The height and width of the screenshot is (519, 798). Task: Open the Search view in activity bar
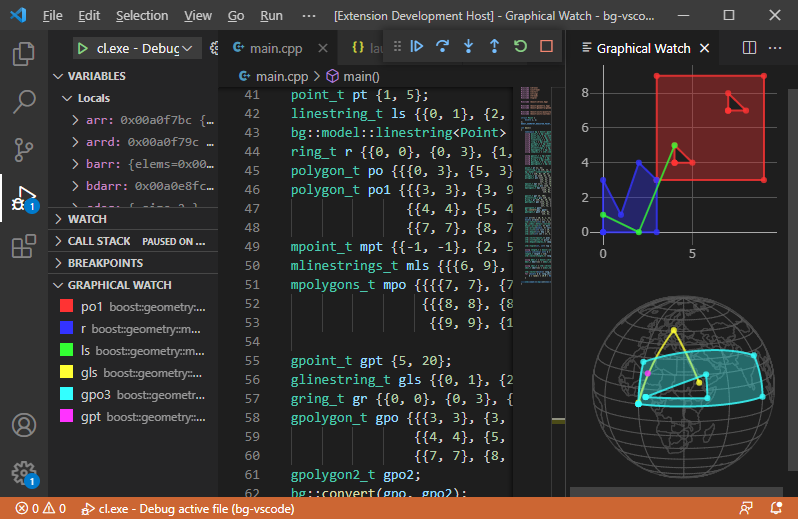pos(24,101)
